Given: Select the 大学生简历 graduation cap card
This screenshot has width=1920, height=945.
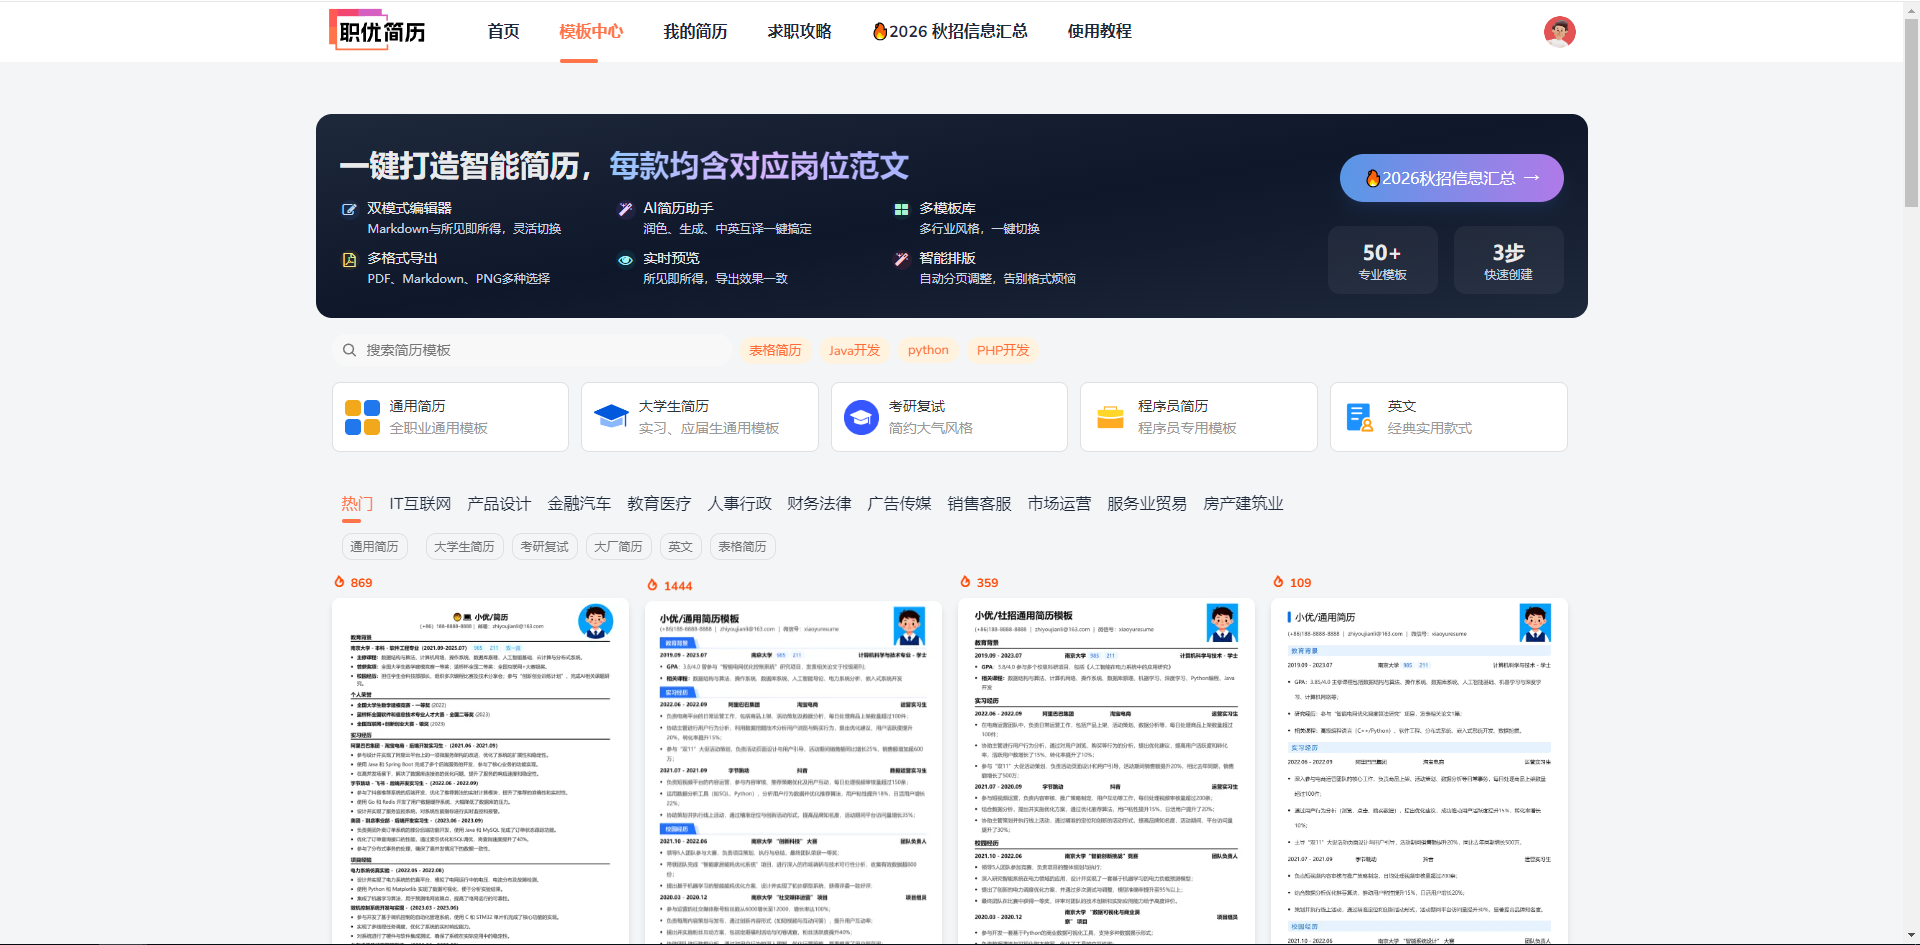Looking at the screenshot, I should coord(699,417).
